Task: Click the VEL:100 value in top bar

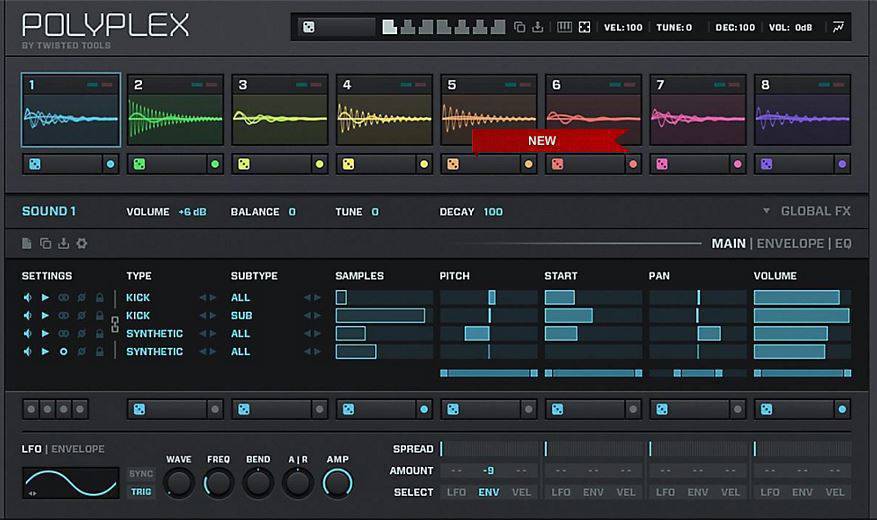Action: coord(623,27)
